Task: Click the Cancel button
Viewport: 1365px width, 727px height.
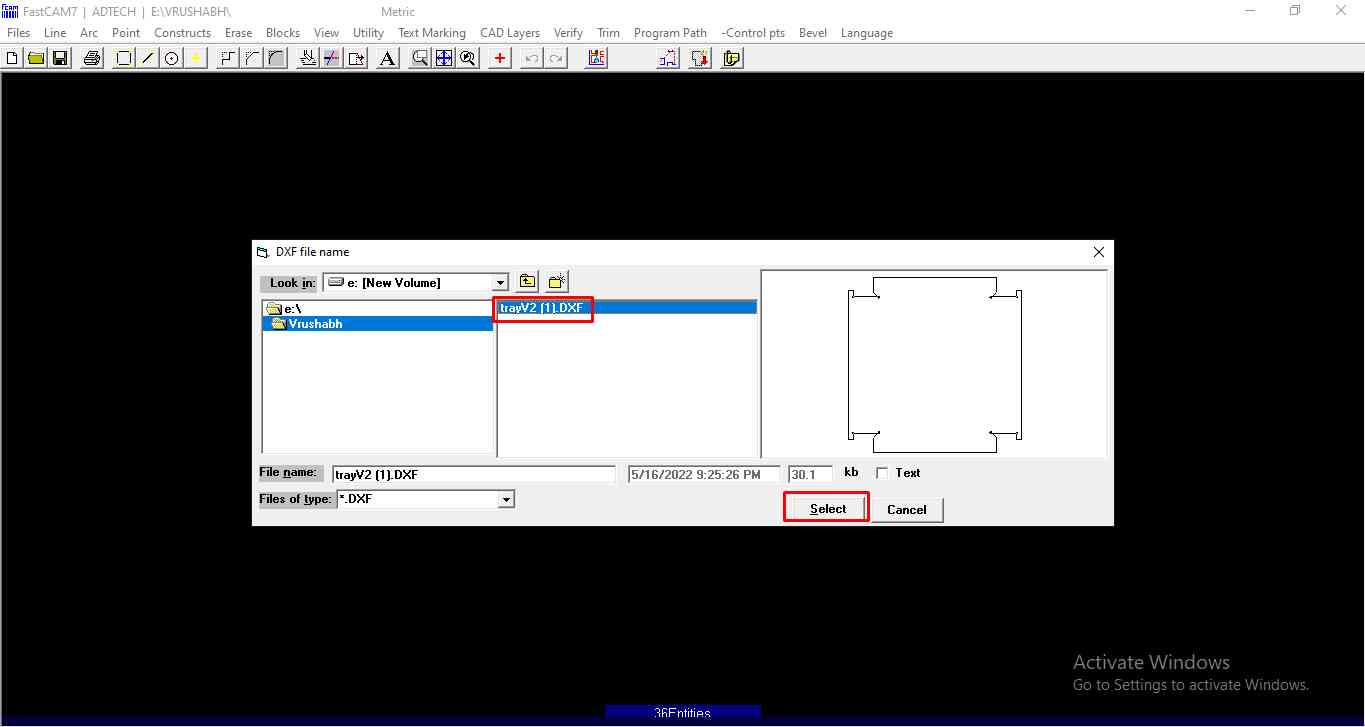Action: pos(907,510)
